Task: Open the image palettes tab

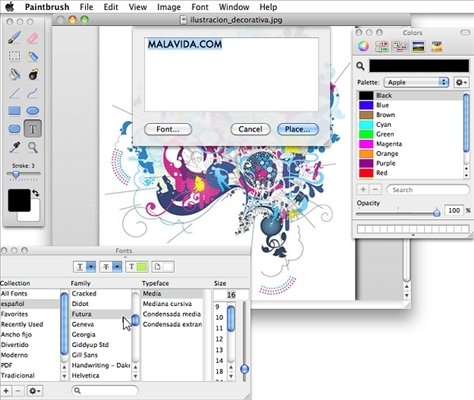Action: 418,46
